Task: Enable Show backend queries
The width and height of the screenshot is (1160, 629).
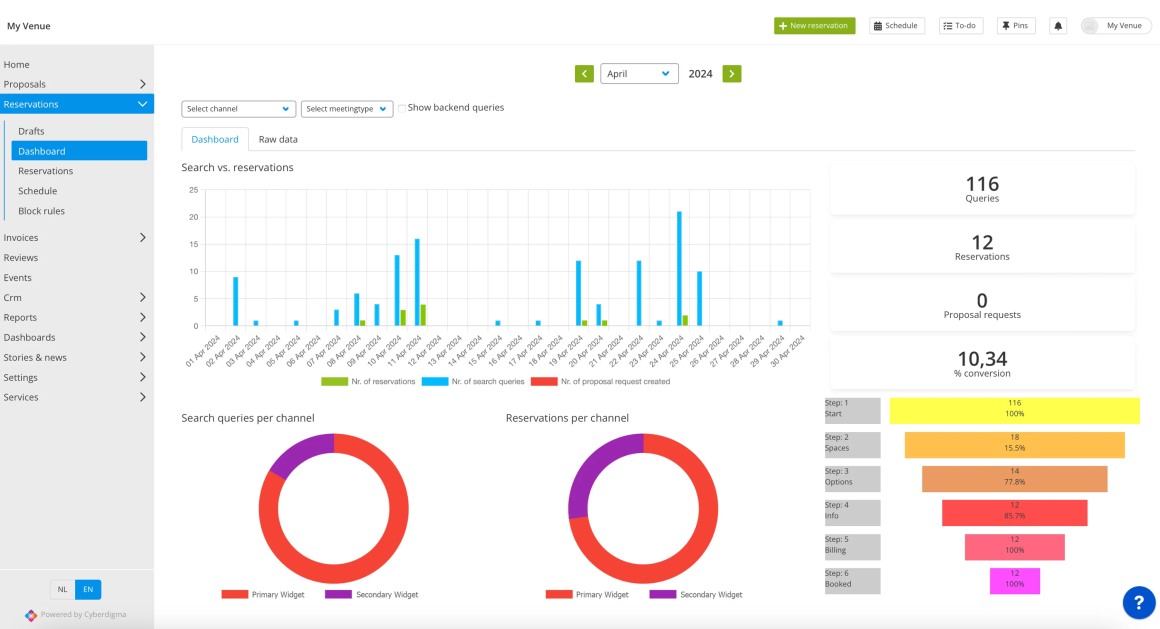Action: pyautogui.click(x=401, y=107)
